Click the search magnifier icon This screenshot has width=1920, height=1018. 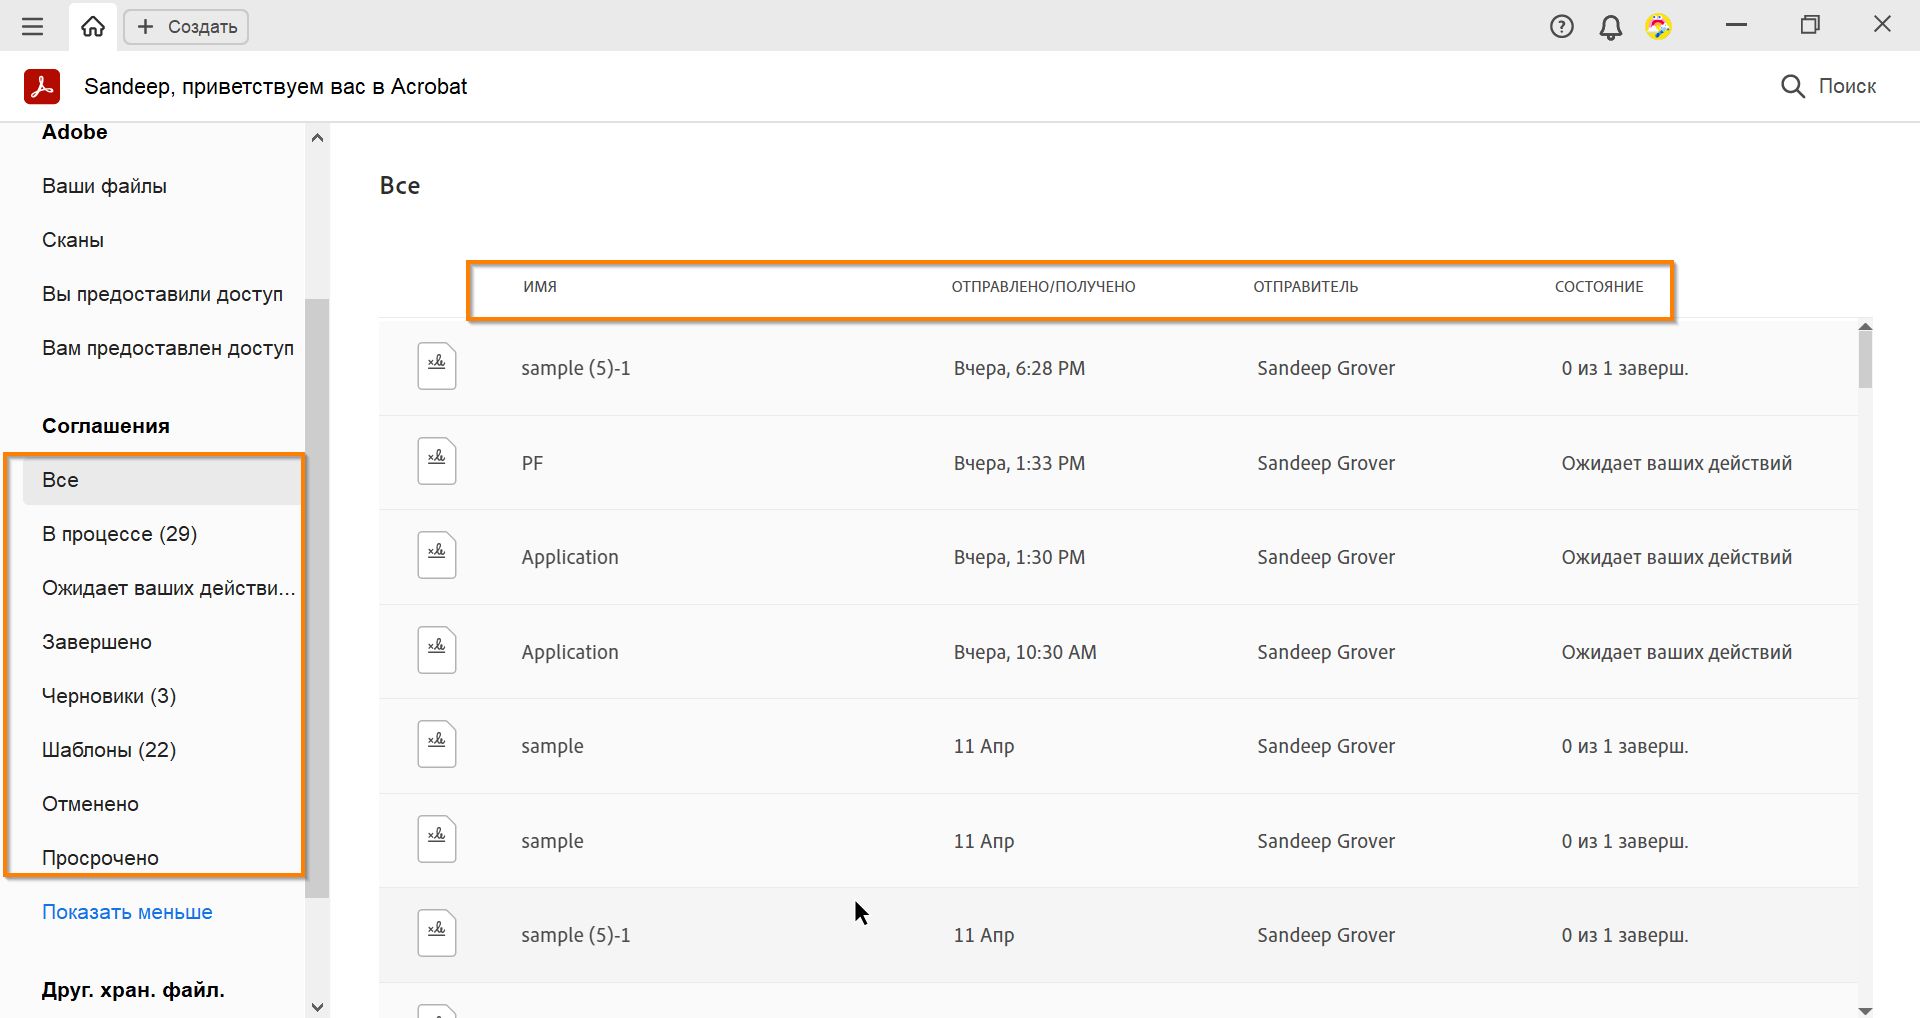coord(1793,87)
